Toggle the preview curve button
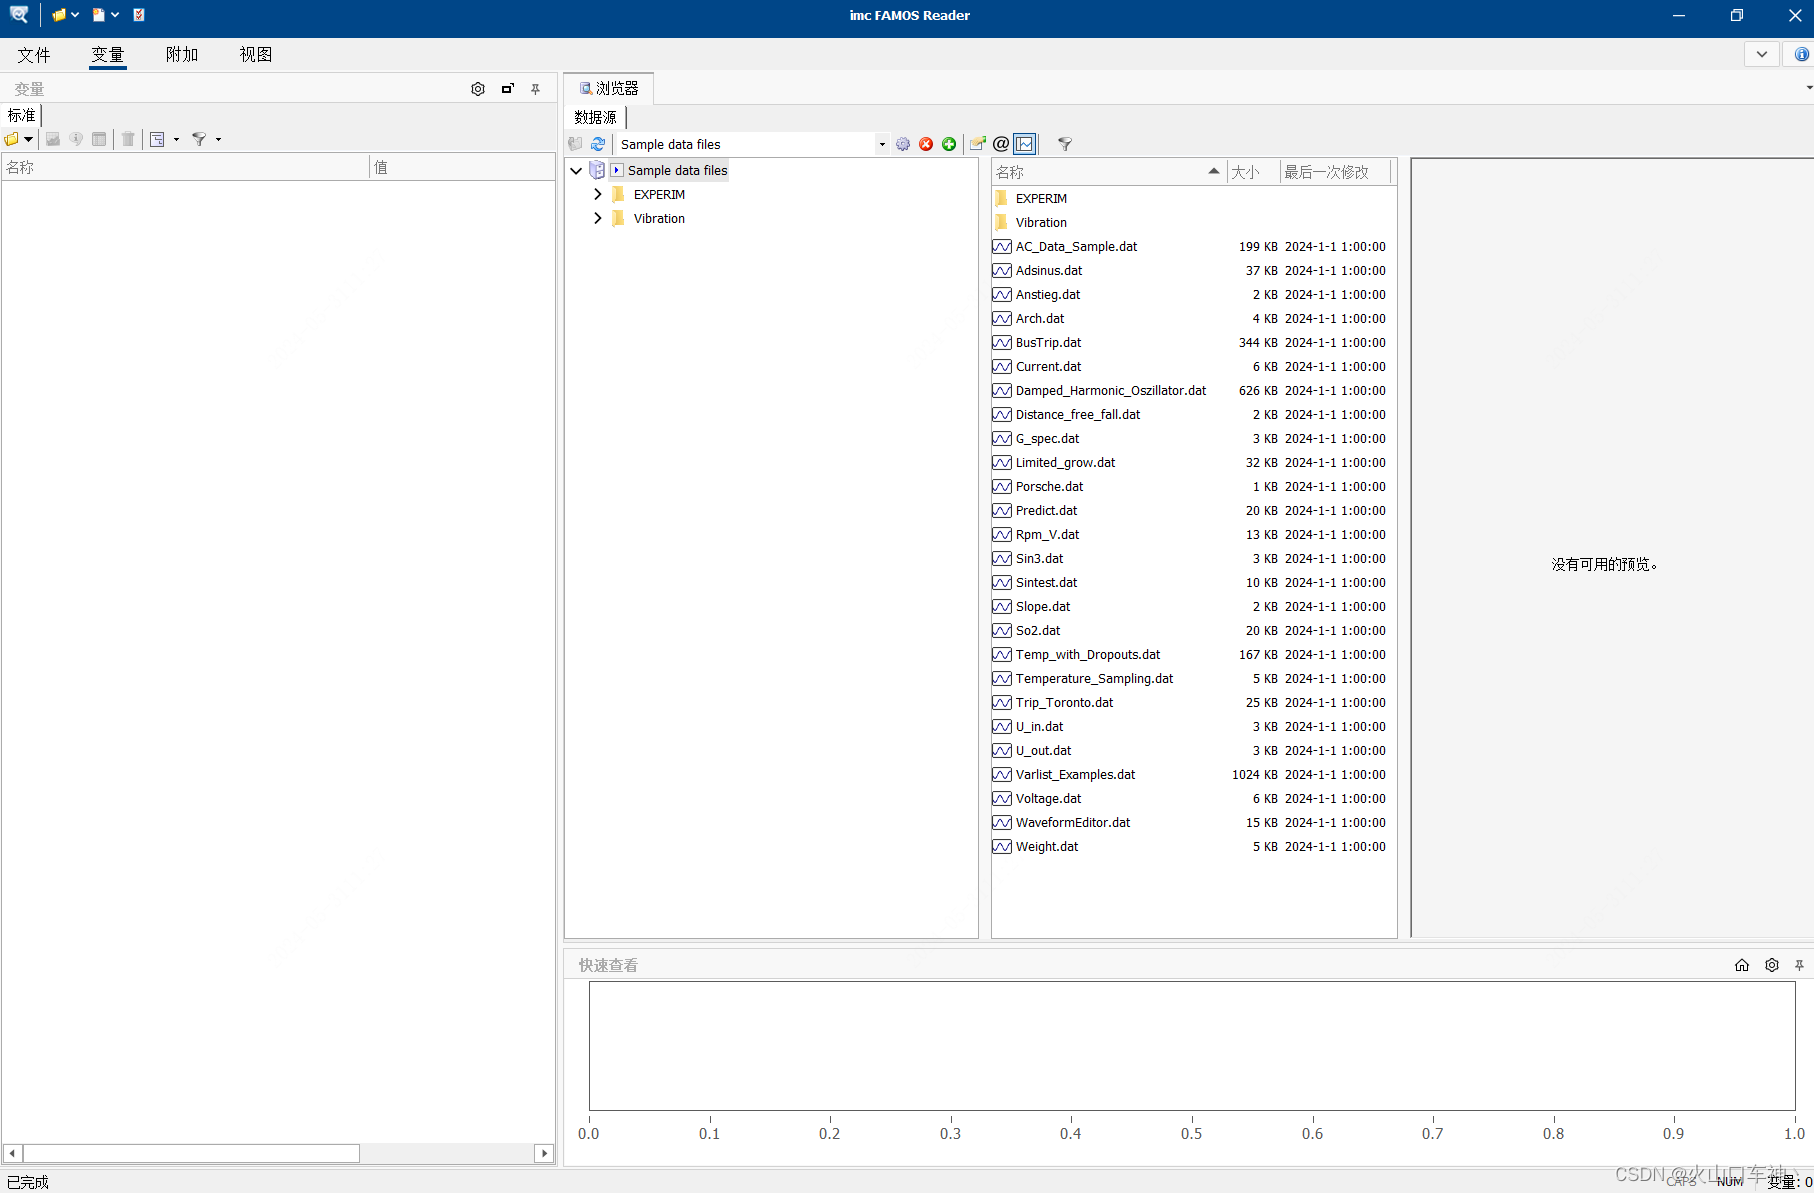This screenshot has height=1193, width=1814. [x=1025, y=144]
